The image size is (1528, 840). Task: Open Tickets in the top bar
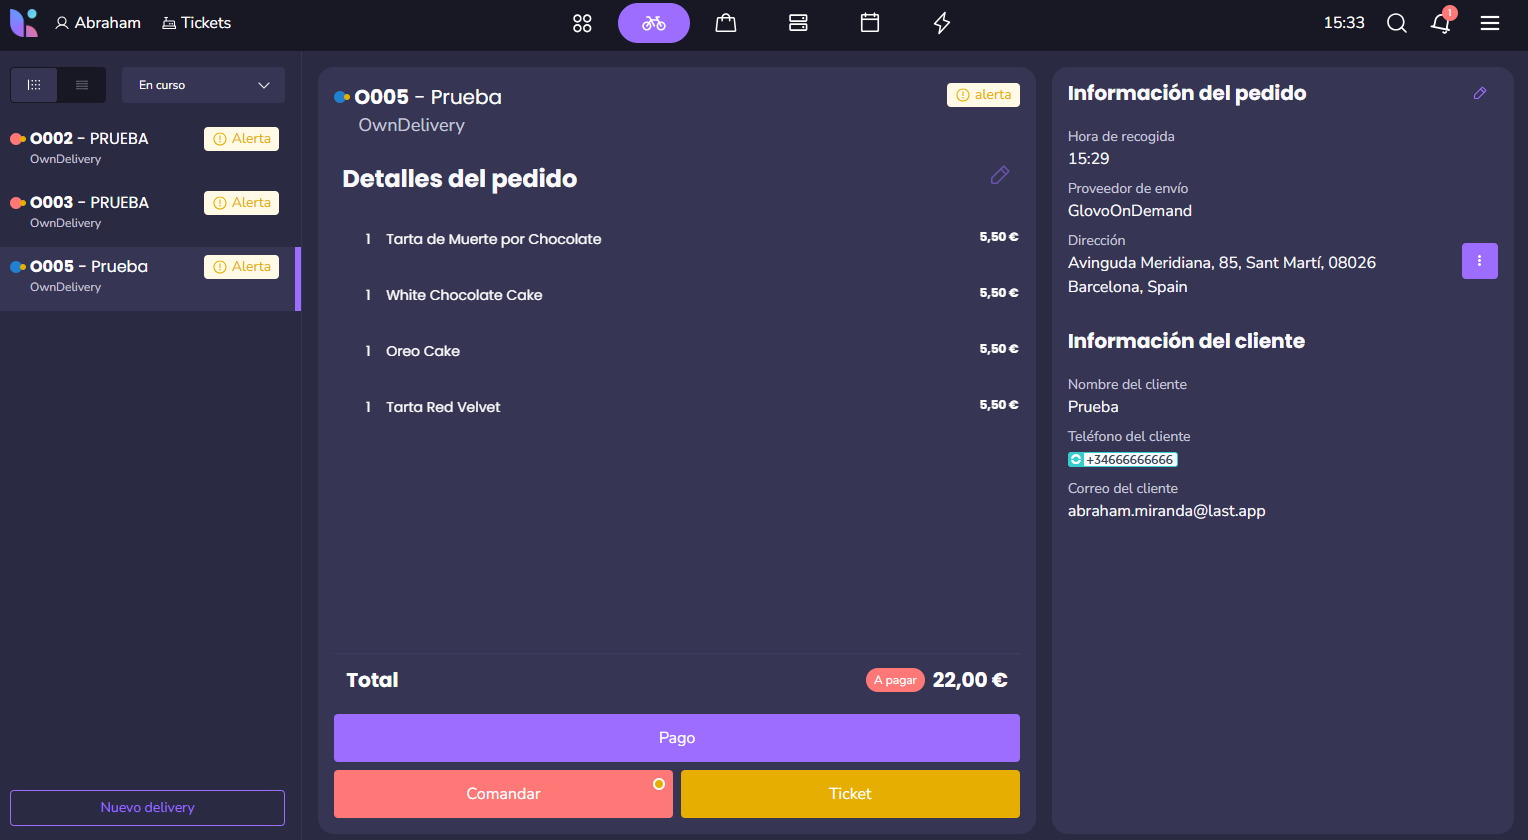tap(197, 23)
